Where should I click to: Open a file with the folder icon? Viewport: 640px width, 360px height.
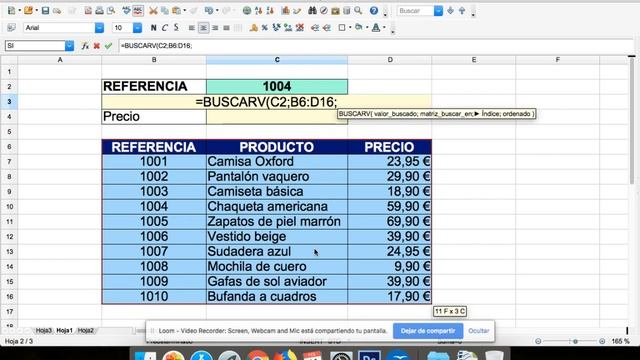coord(28,11)
